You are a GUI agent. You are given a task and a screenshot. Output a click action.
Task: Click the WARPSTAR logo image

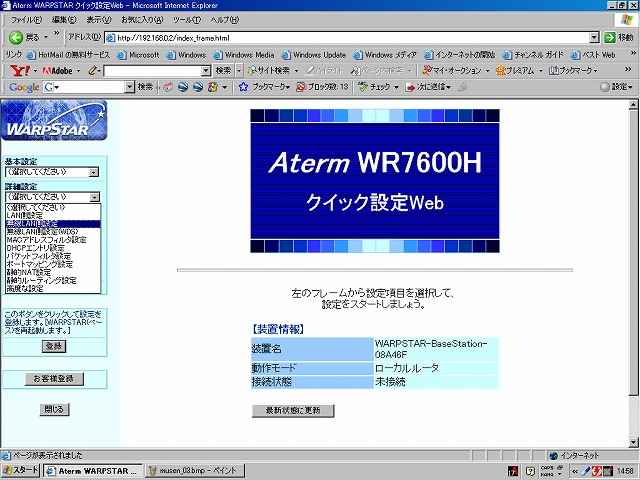pos(54,120)
